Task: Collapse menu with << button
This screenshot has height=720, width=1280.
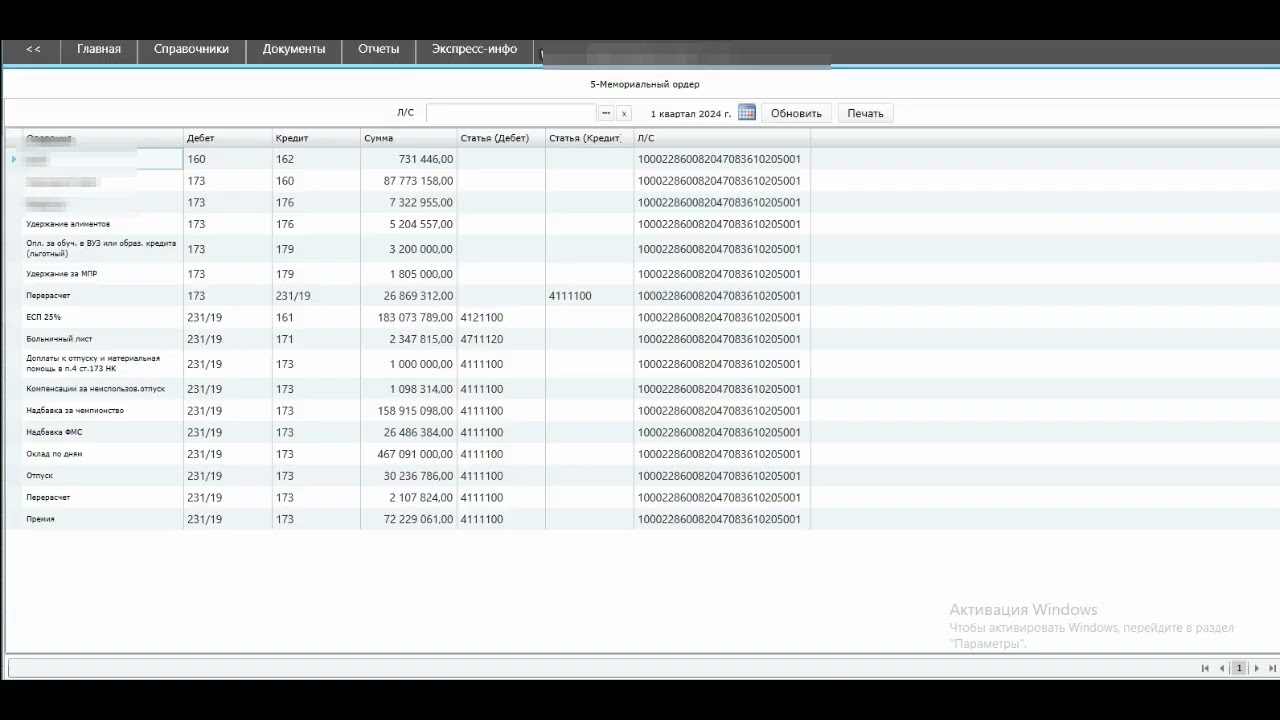Action: 33,49
